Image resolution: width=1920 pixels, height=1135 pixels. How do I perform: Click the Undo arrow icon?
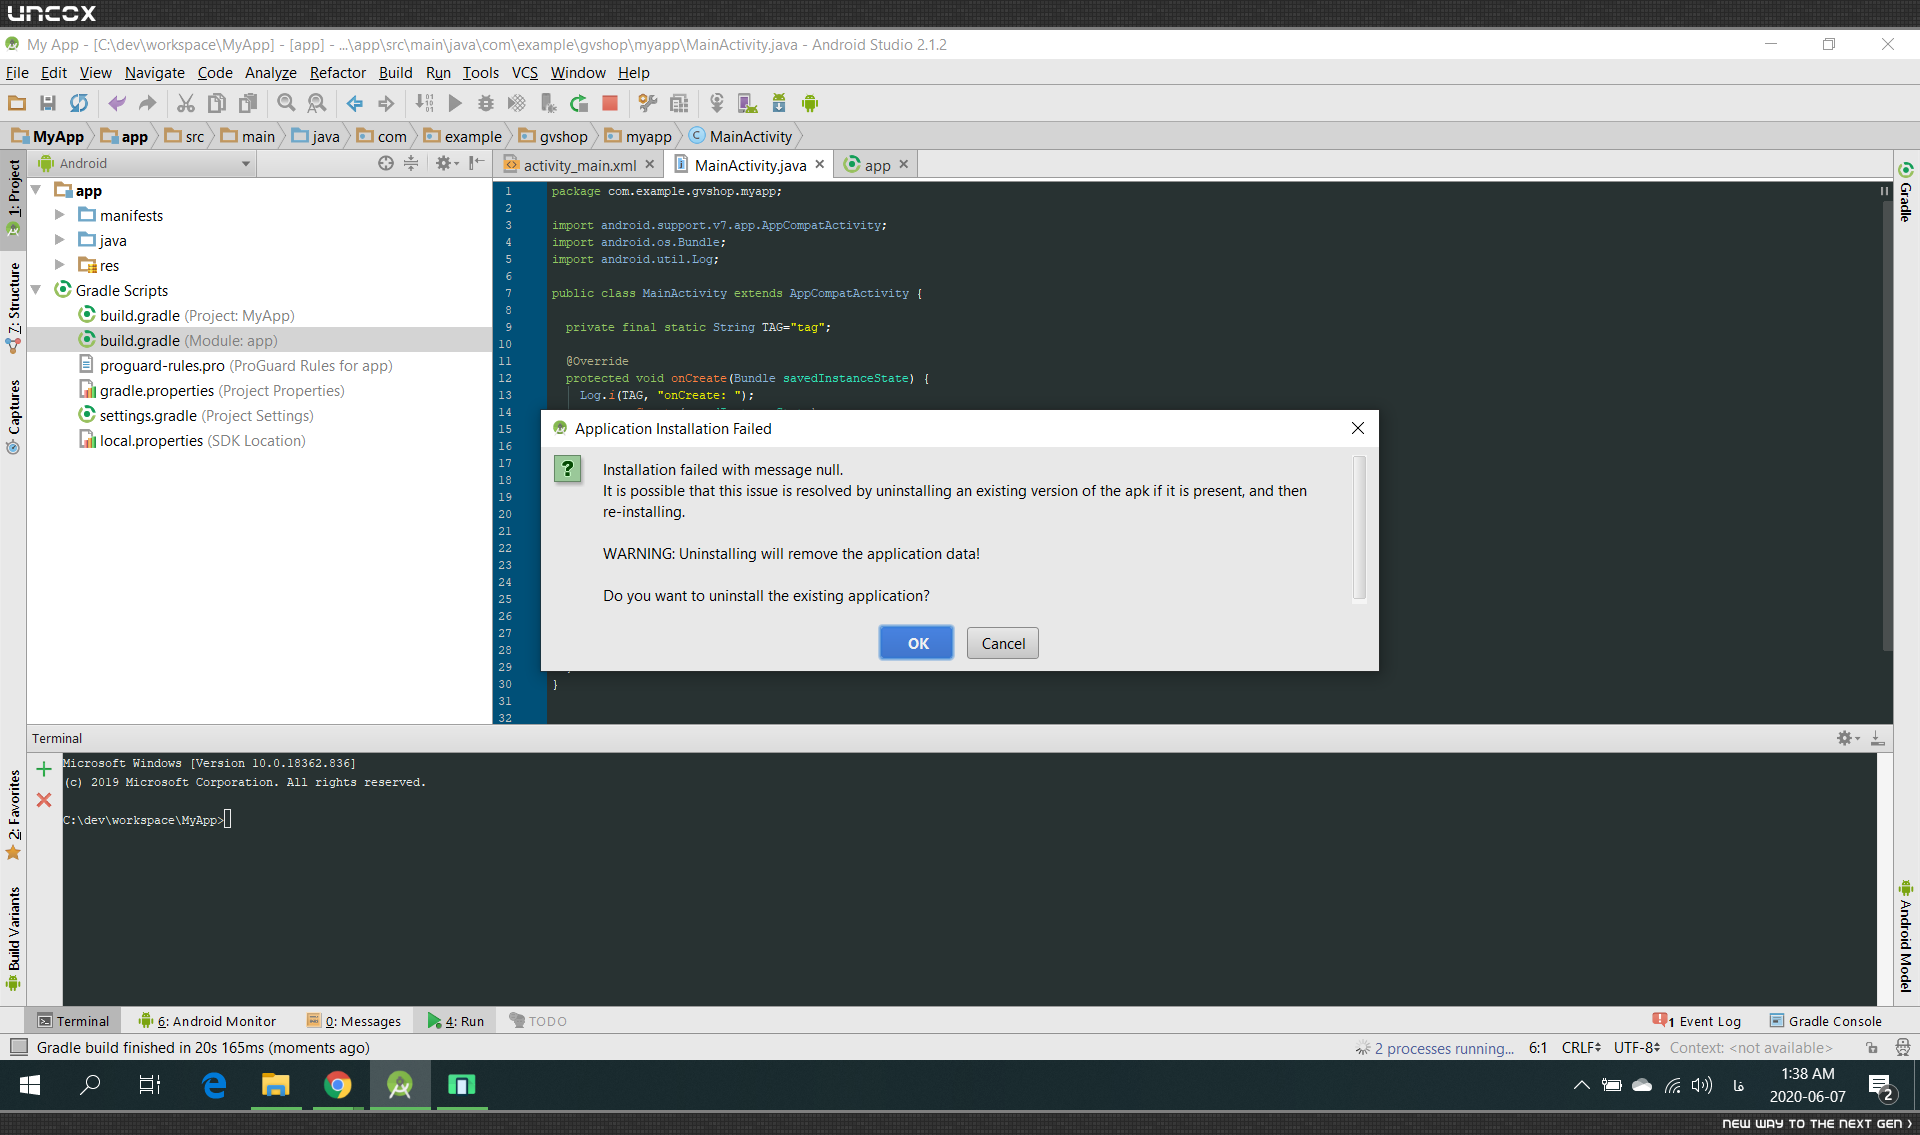117,103
